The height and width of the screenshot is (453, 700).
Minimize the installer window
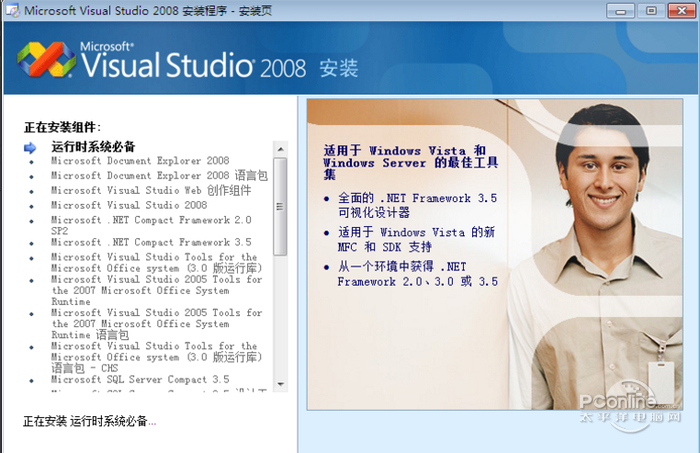point(621,10)
